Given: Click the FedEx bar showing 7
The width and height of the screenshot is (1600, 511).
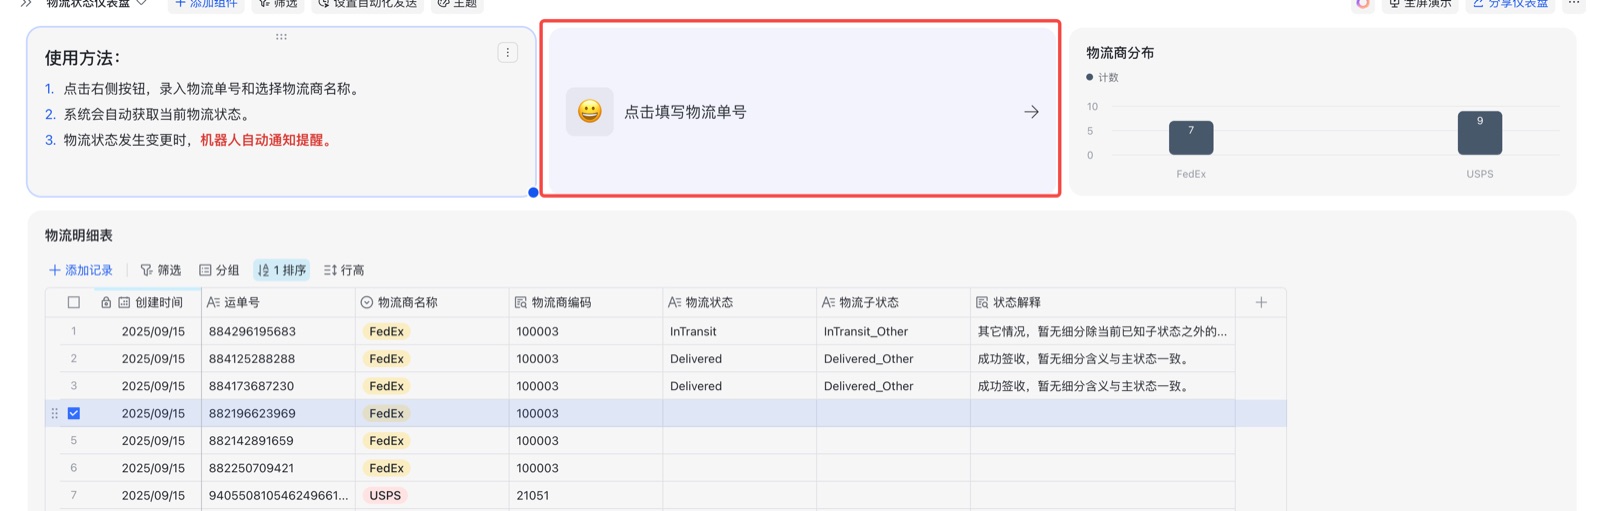Looking at the screenshot, I should [1191, 138].
